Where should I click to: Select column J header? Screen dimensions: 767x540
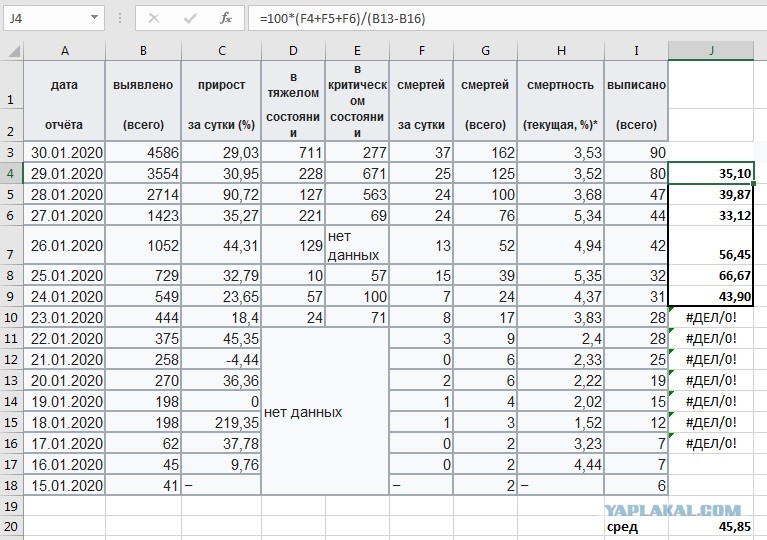point(711,50)
